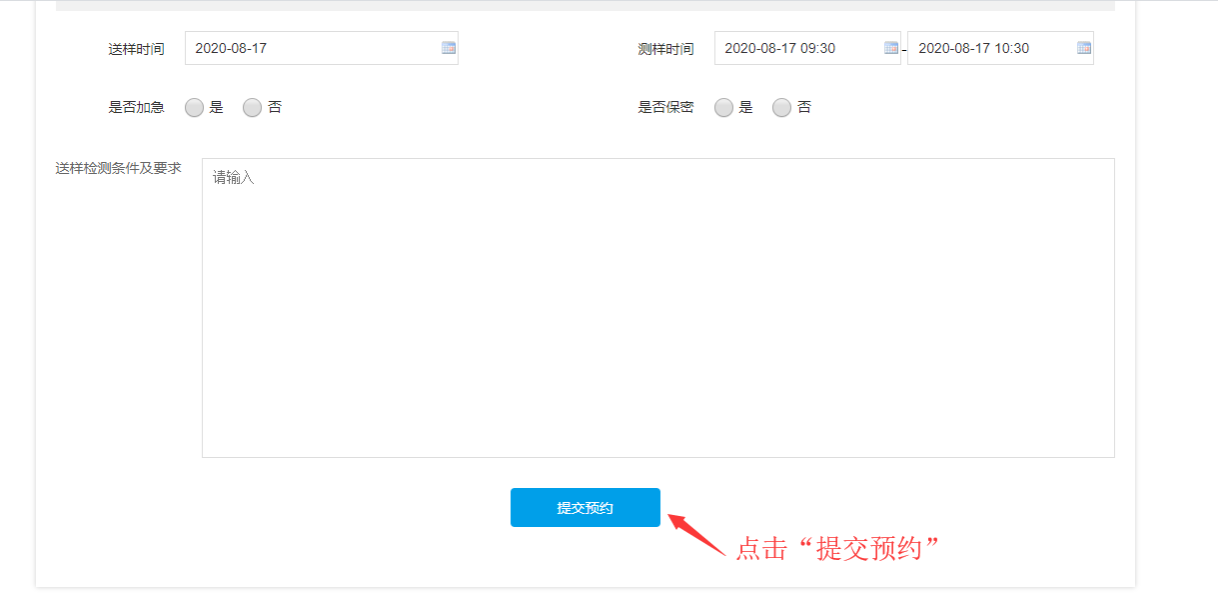
Task: Click the 测样时间 label
Action: 665,49
